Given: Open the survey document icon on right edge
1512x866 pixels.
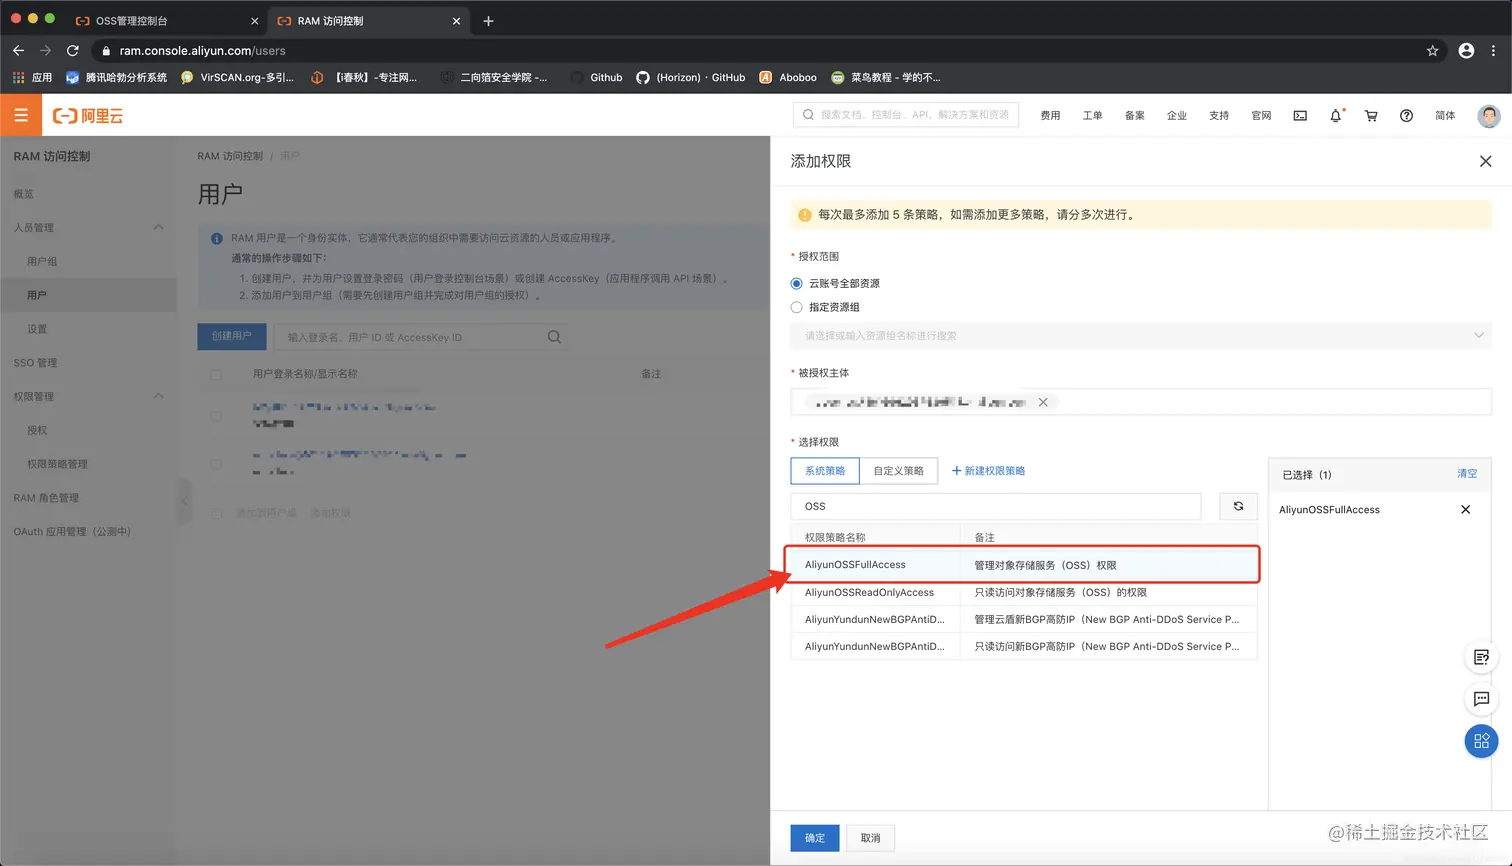Looking at the screenshot, I should click(1481, 657).
